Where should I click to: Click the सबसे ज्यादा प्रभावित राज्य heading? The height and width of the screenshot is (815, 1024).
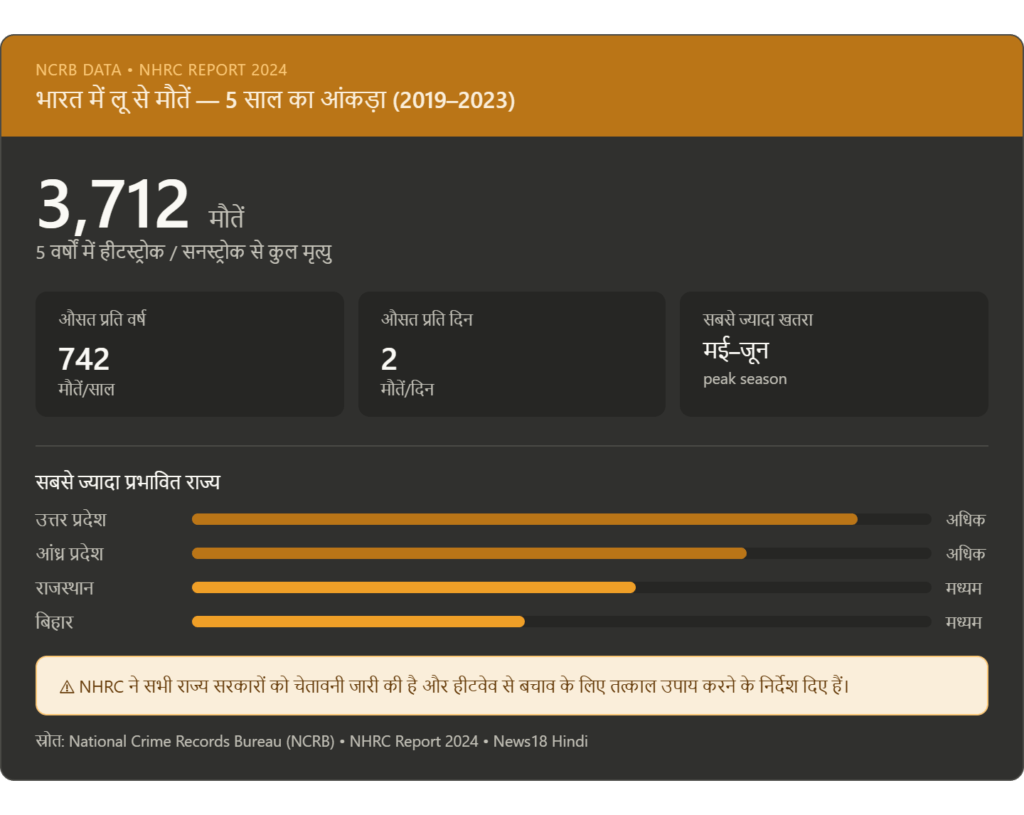pyautogui.click(x=128, y=482)
